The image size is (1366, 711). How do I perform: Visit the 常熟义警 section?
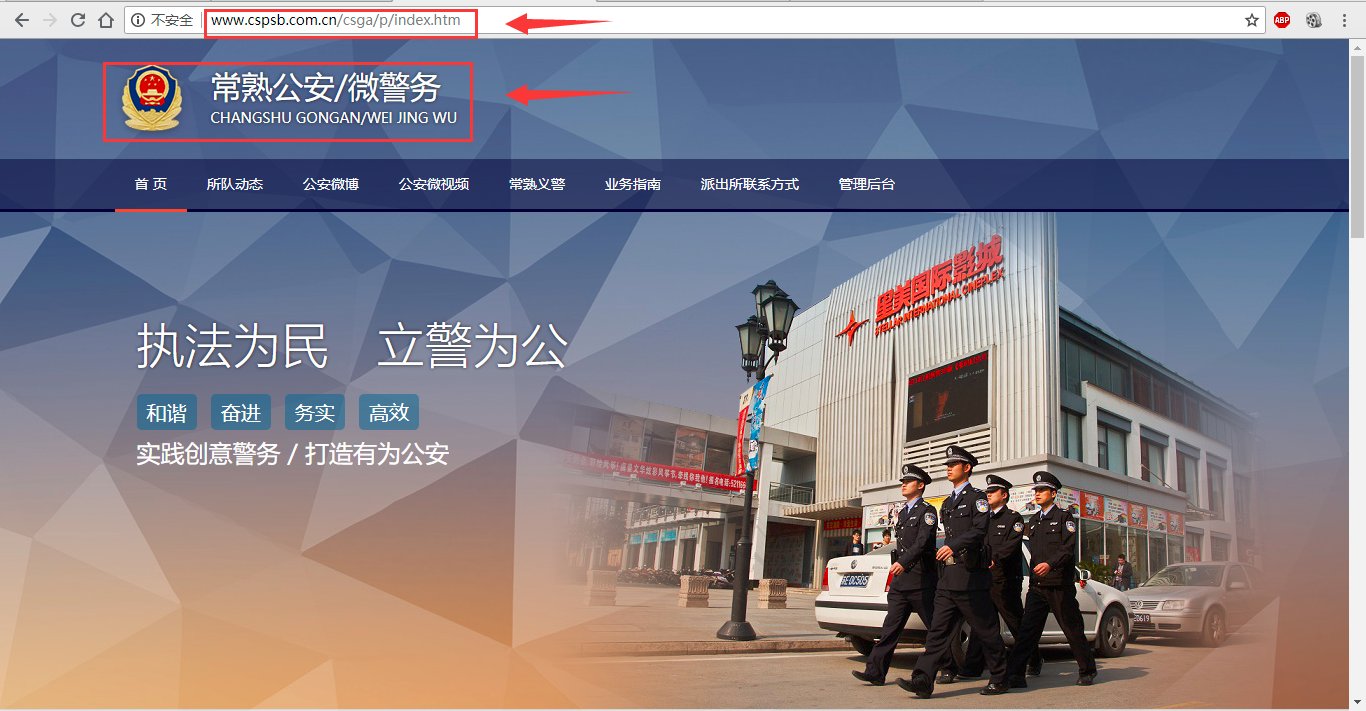click(x=536, y=184)
